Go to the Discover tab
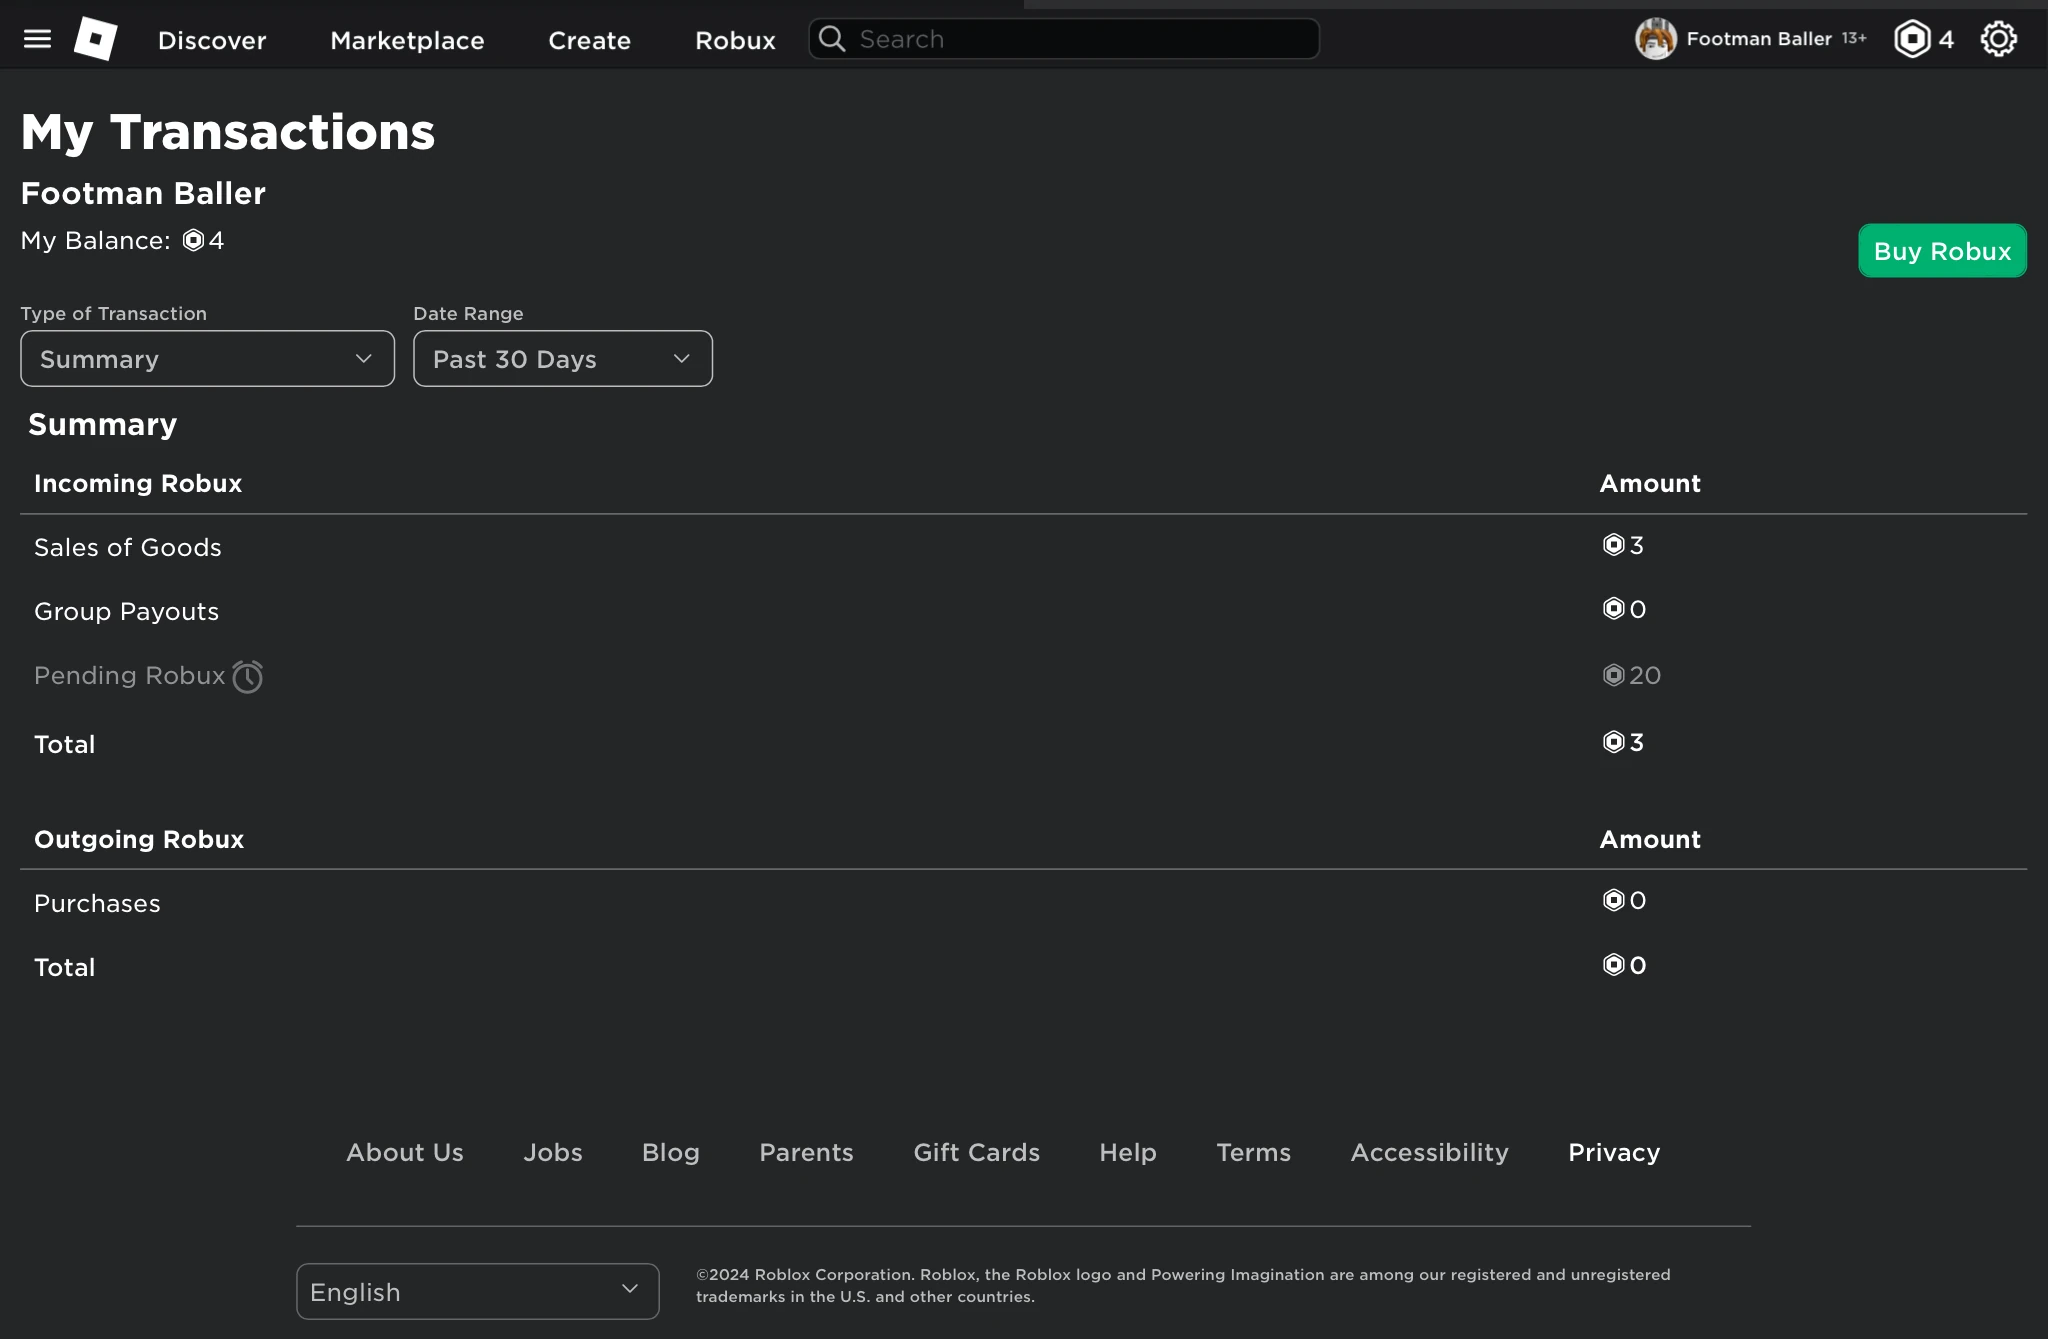Screen dimensions: 2048x1339 tap(212, 40)
